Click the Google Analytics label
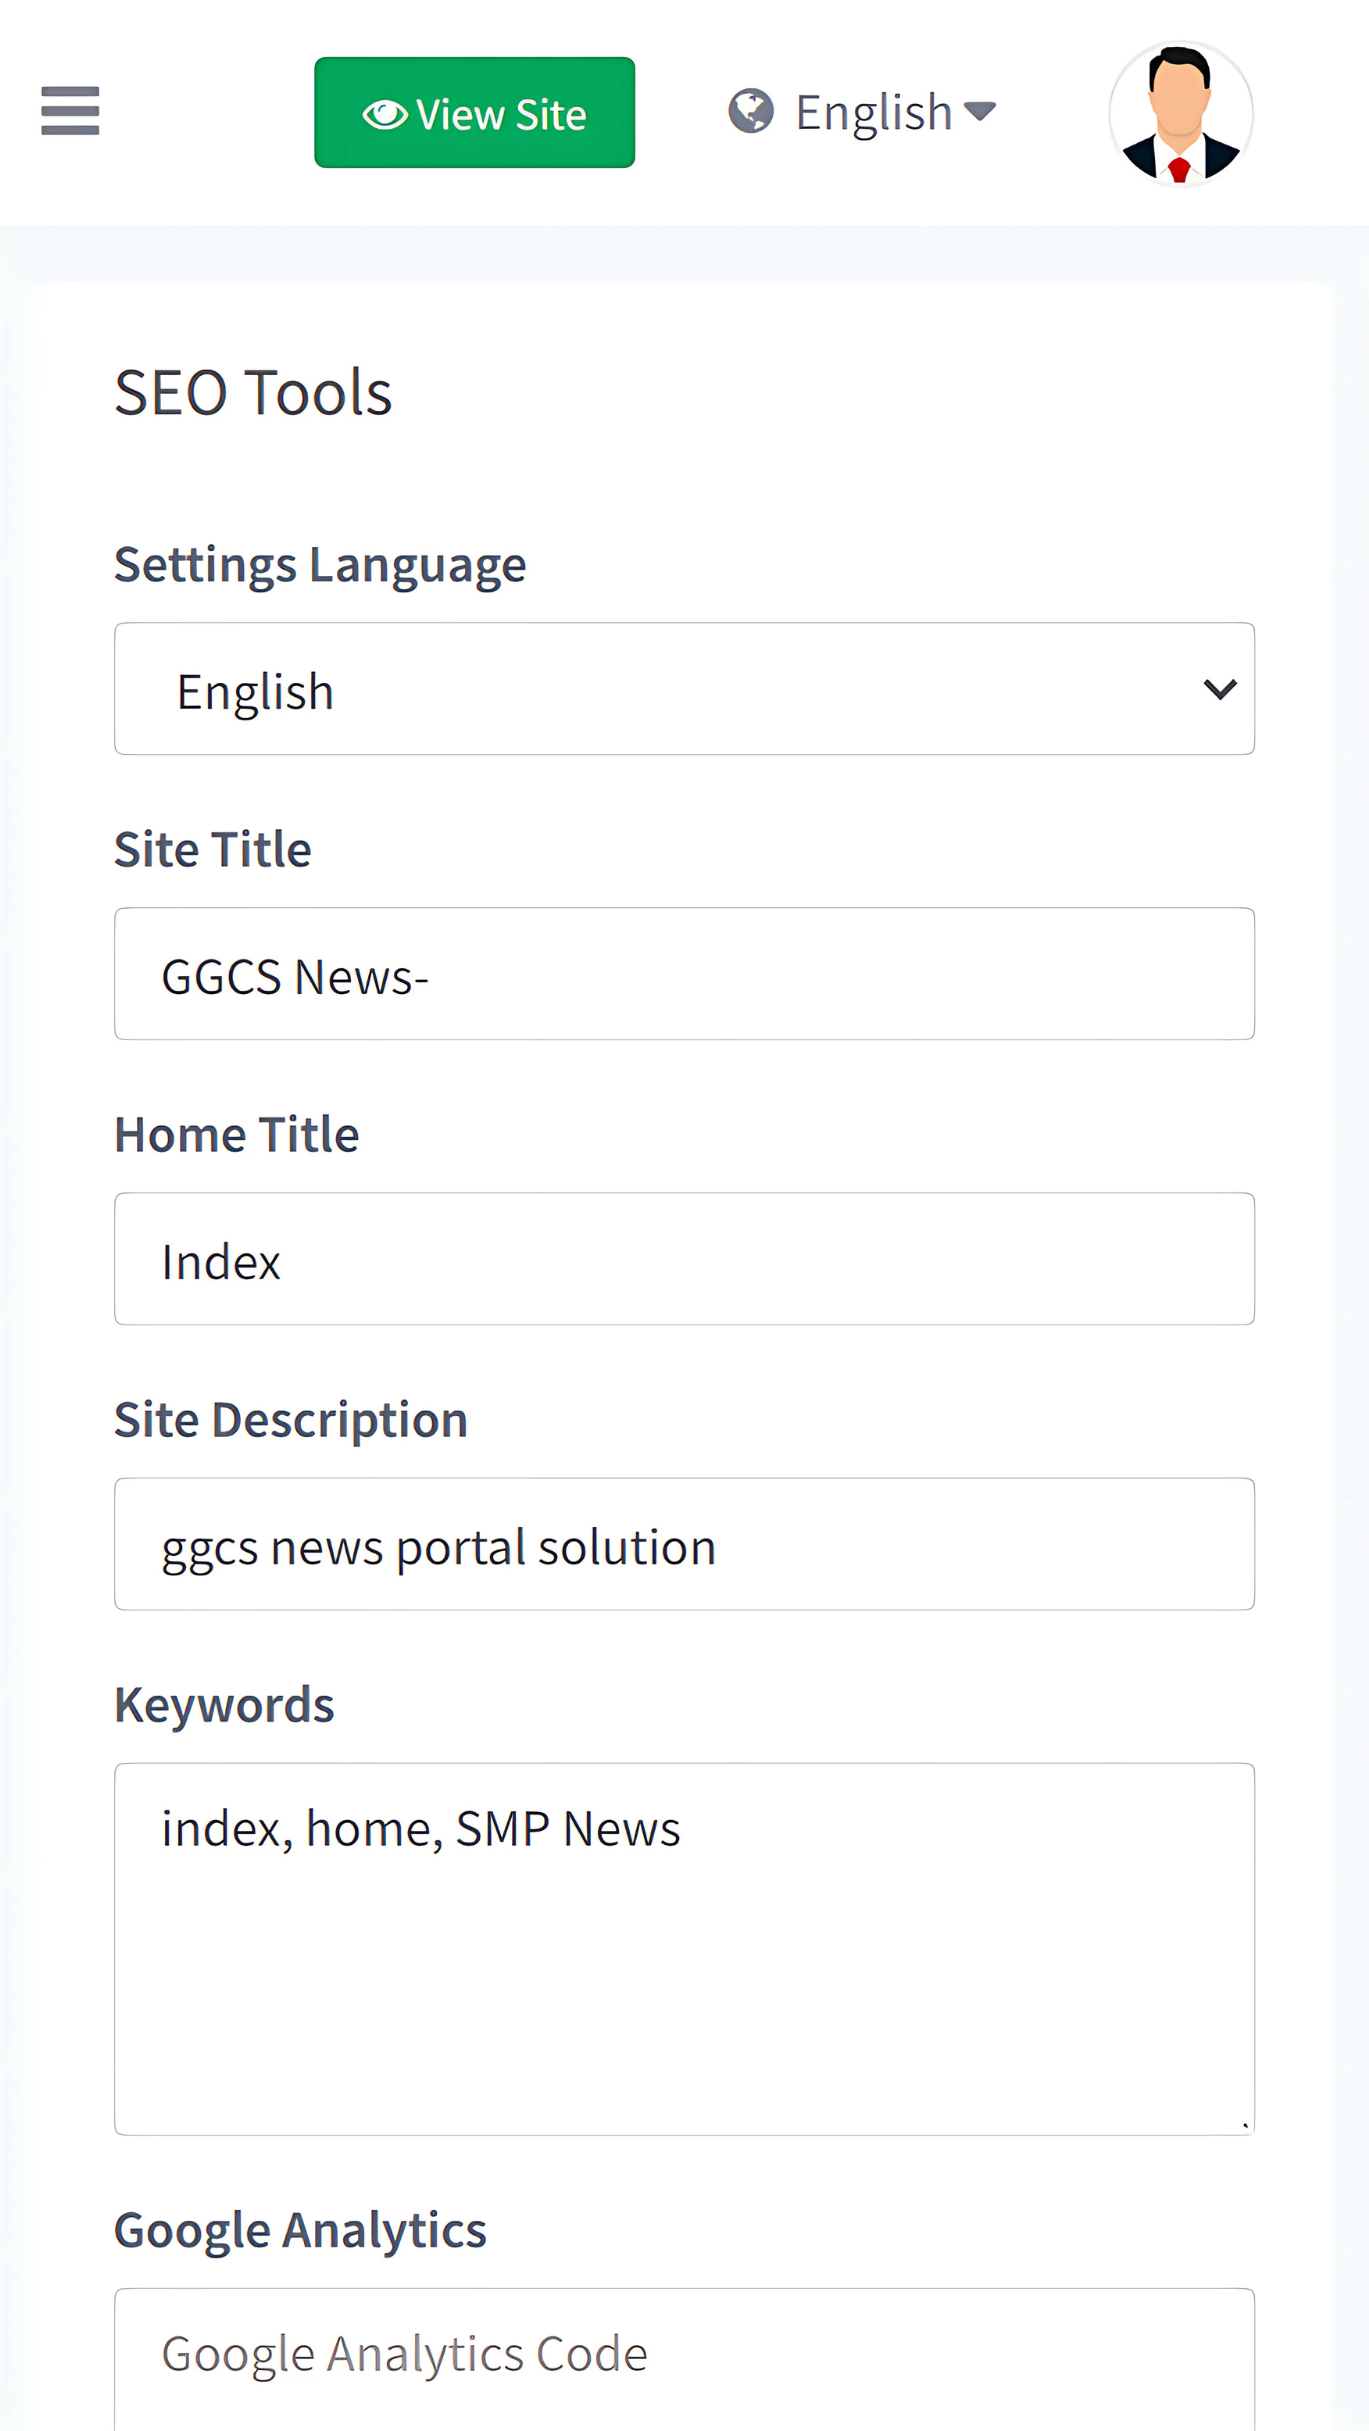This screenshot has width=1369, height=2431. [x=300, y=2230]
